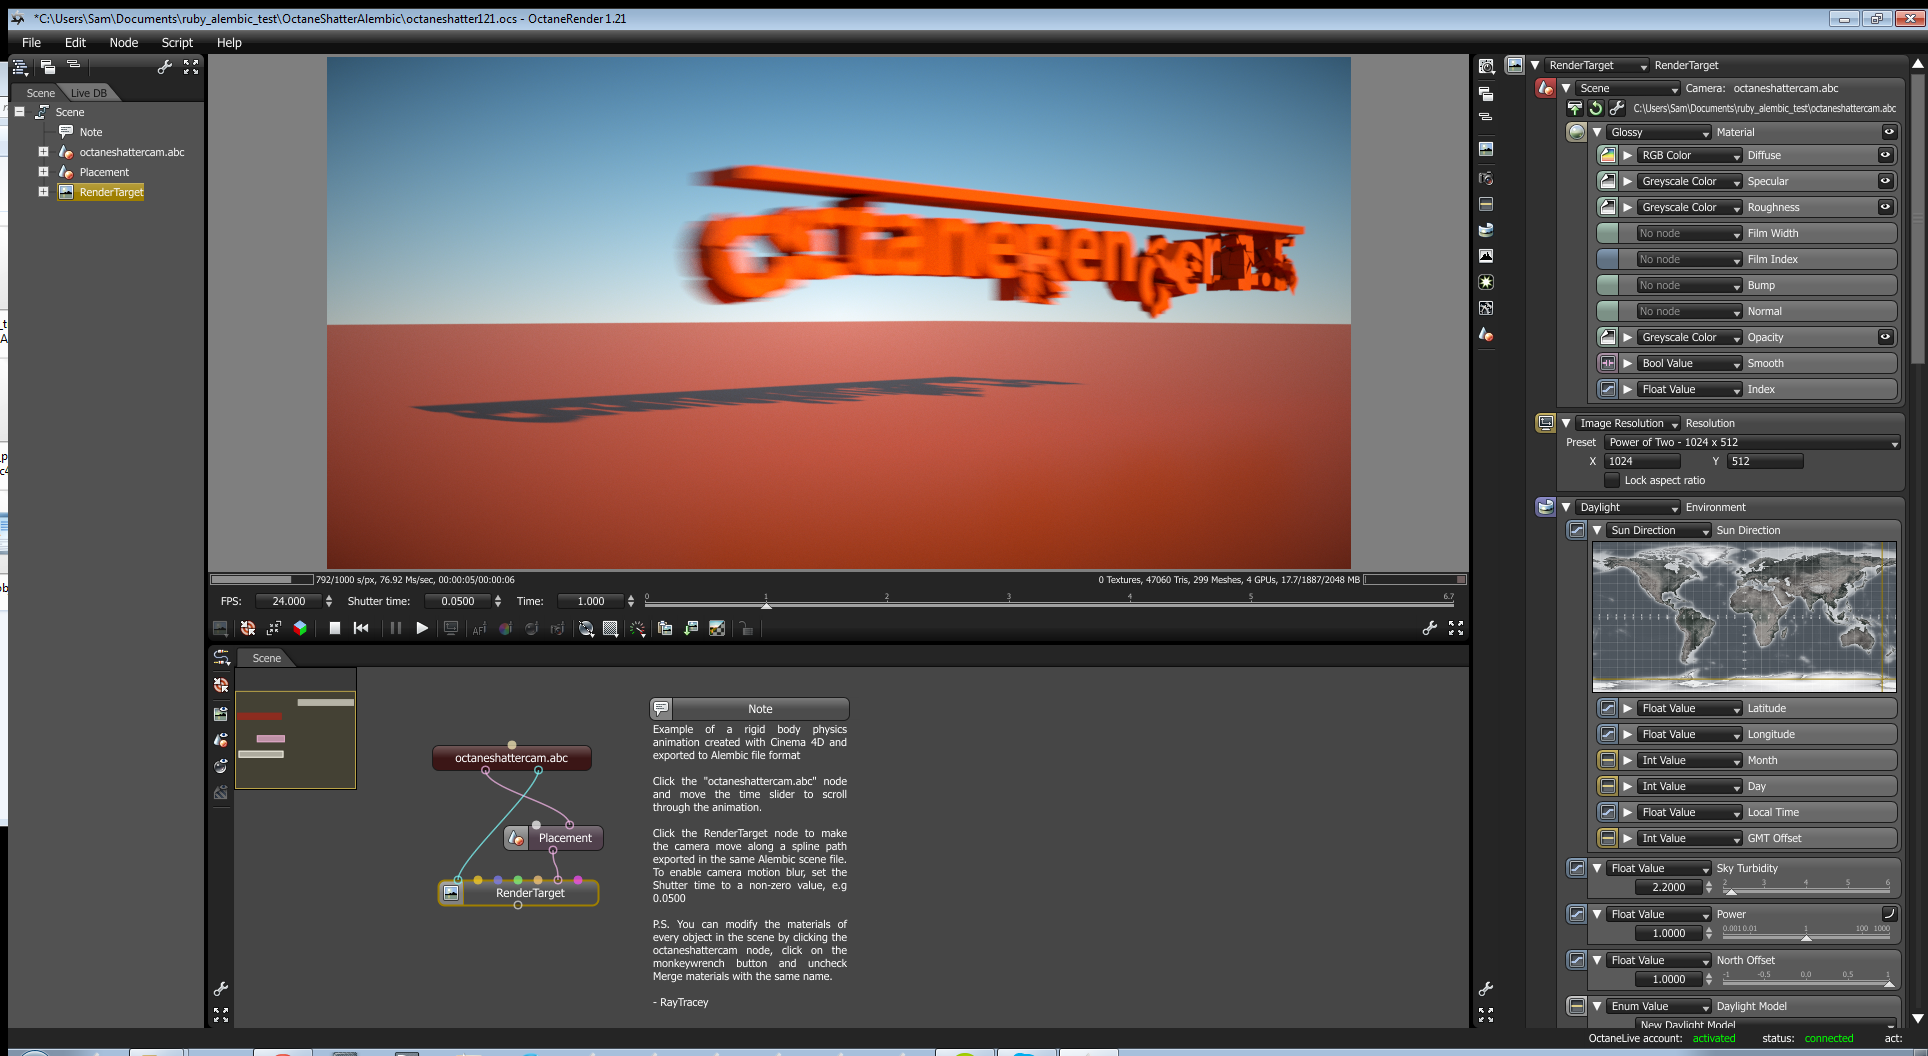Click the mesh shapes icon in inspector sidebar
The width and height of the screenshot is (1928, 1056).
(x=1487, y=335)
